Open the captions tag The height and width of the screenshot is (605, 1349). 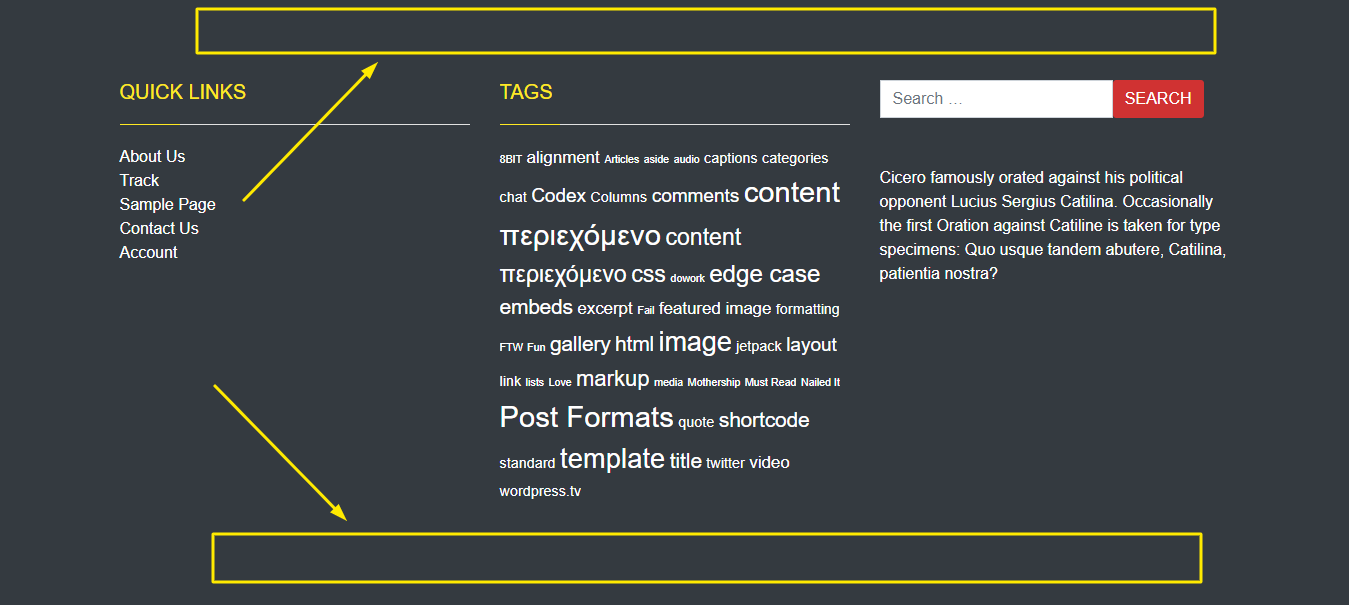tap(730, 158)
